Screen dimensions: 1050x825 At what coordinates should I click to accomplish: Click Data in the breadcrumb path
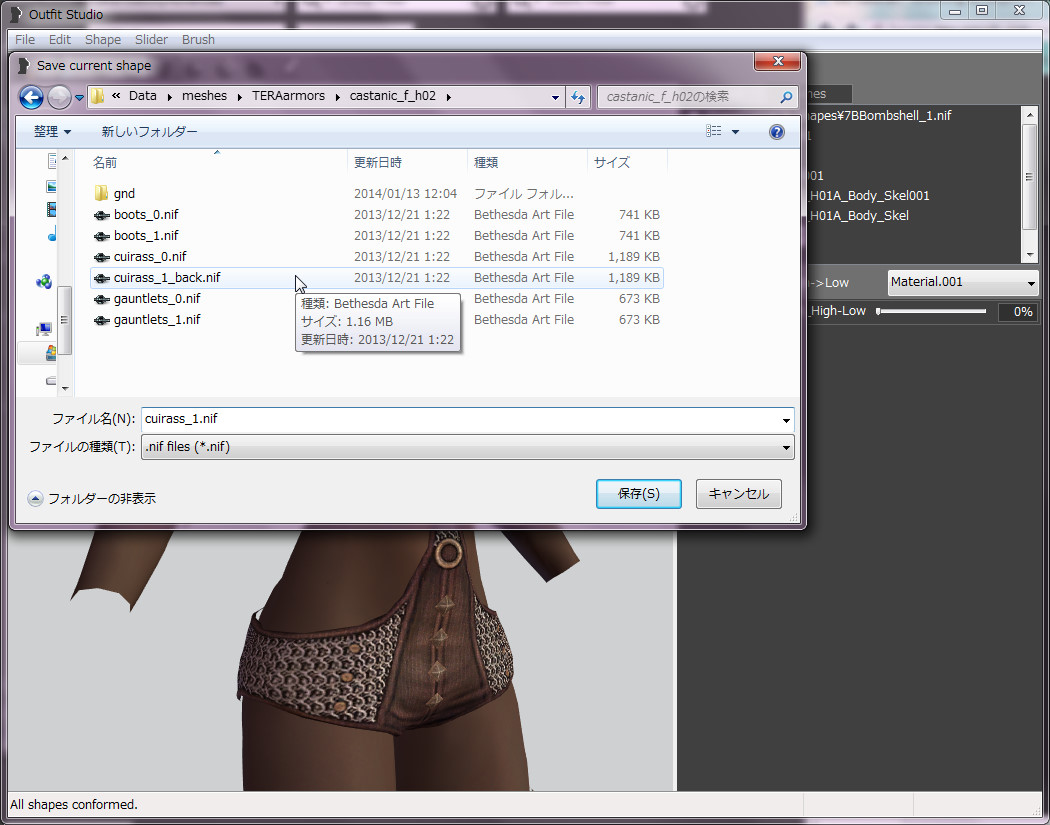point(143,96)
